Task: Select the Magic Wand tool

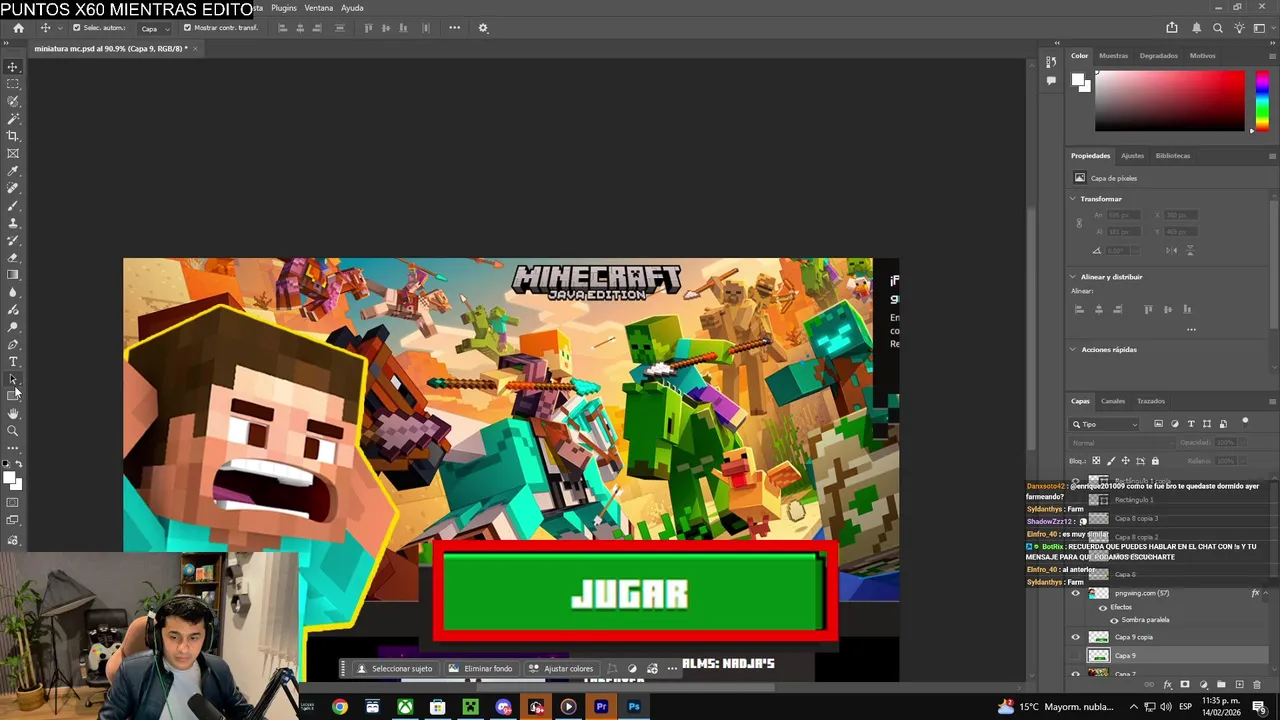Action: 13,119
